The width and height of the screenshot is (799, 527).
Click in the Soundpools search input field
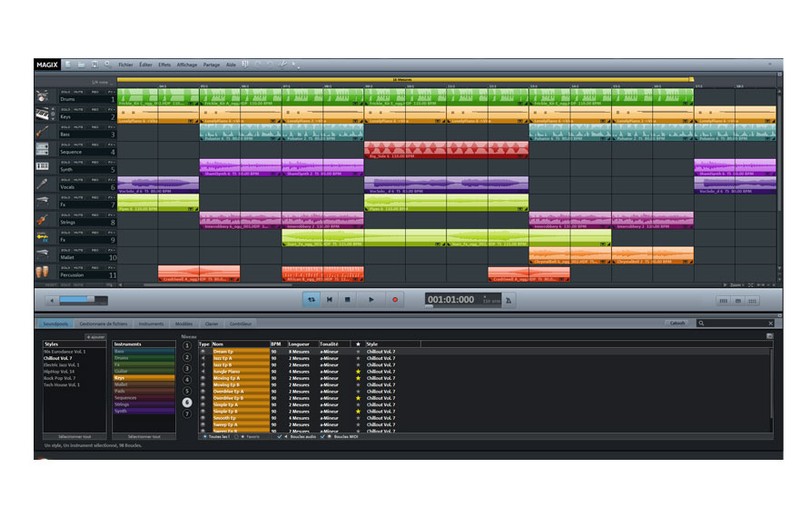pyautogui.click(x=736, y=323)
